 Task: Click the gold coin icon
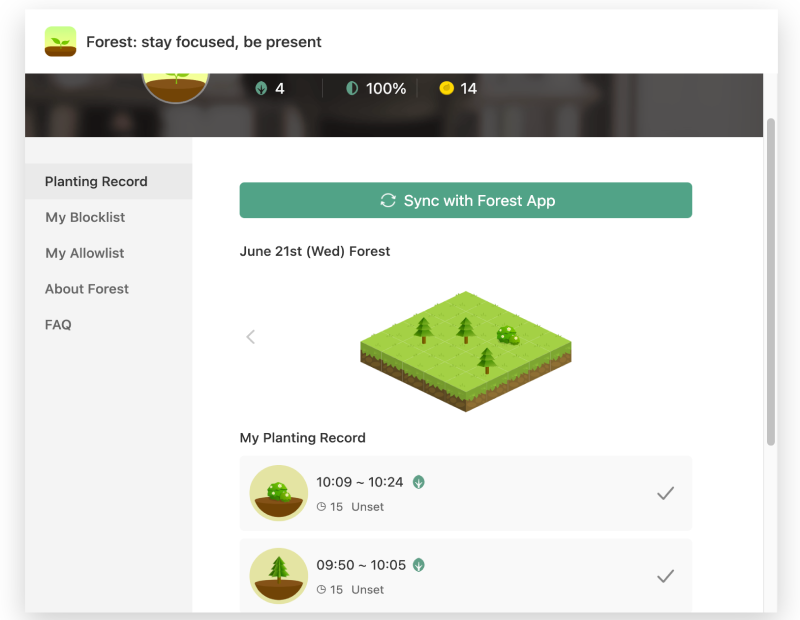coord(446,88)
